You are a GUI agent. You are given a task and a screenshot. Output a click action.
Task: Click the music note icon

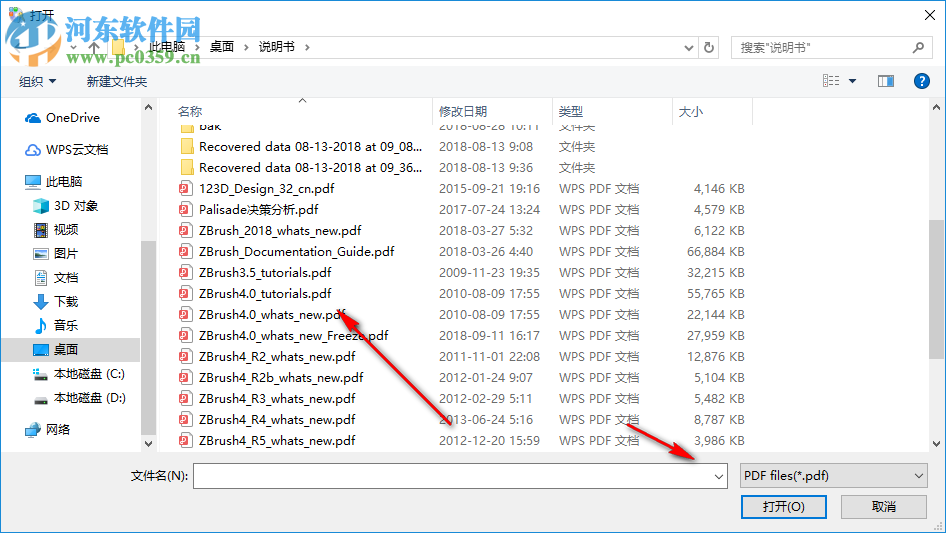40,325
